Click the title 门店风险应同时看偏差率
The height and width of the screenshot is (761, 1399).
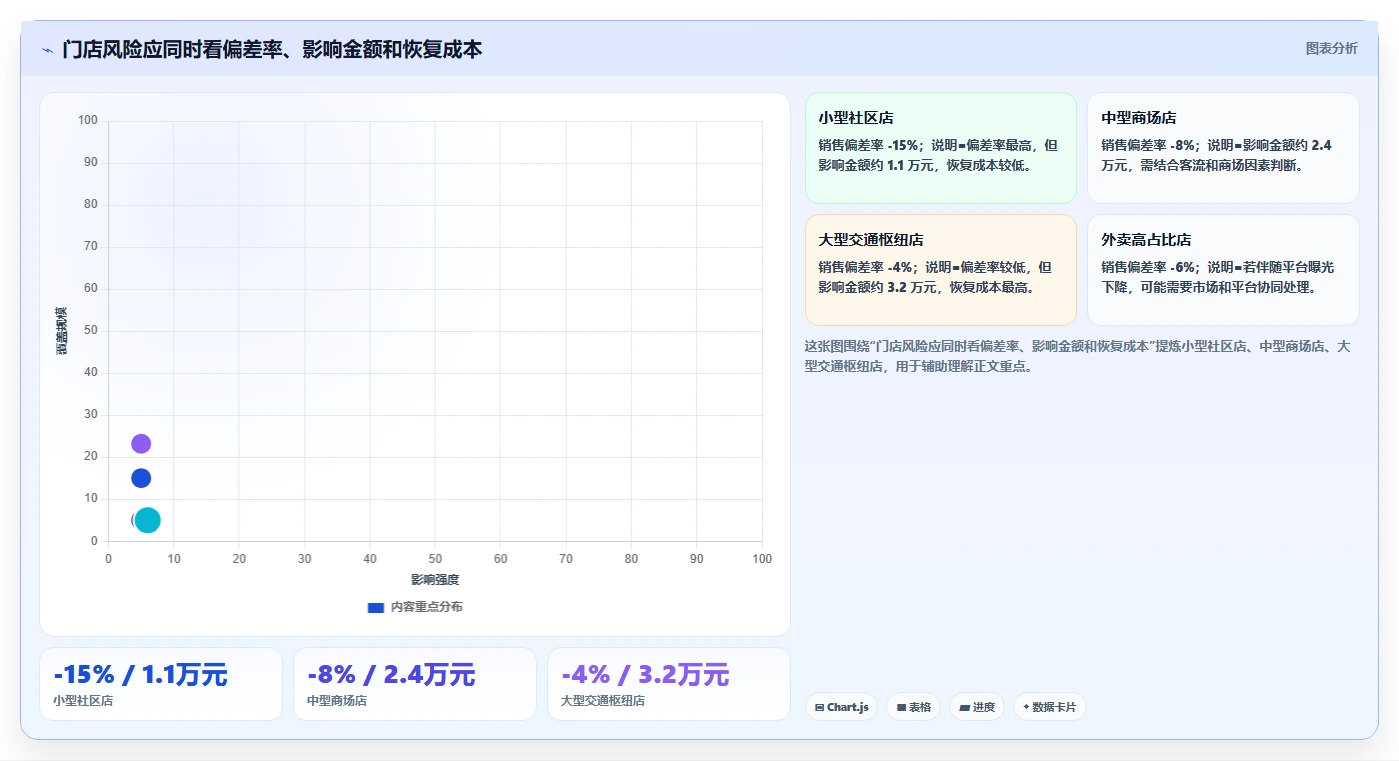272,49
